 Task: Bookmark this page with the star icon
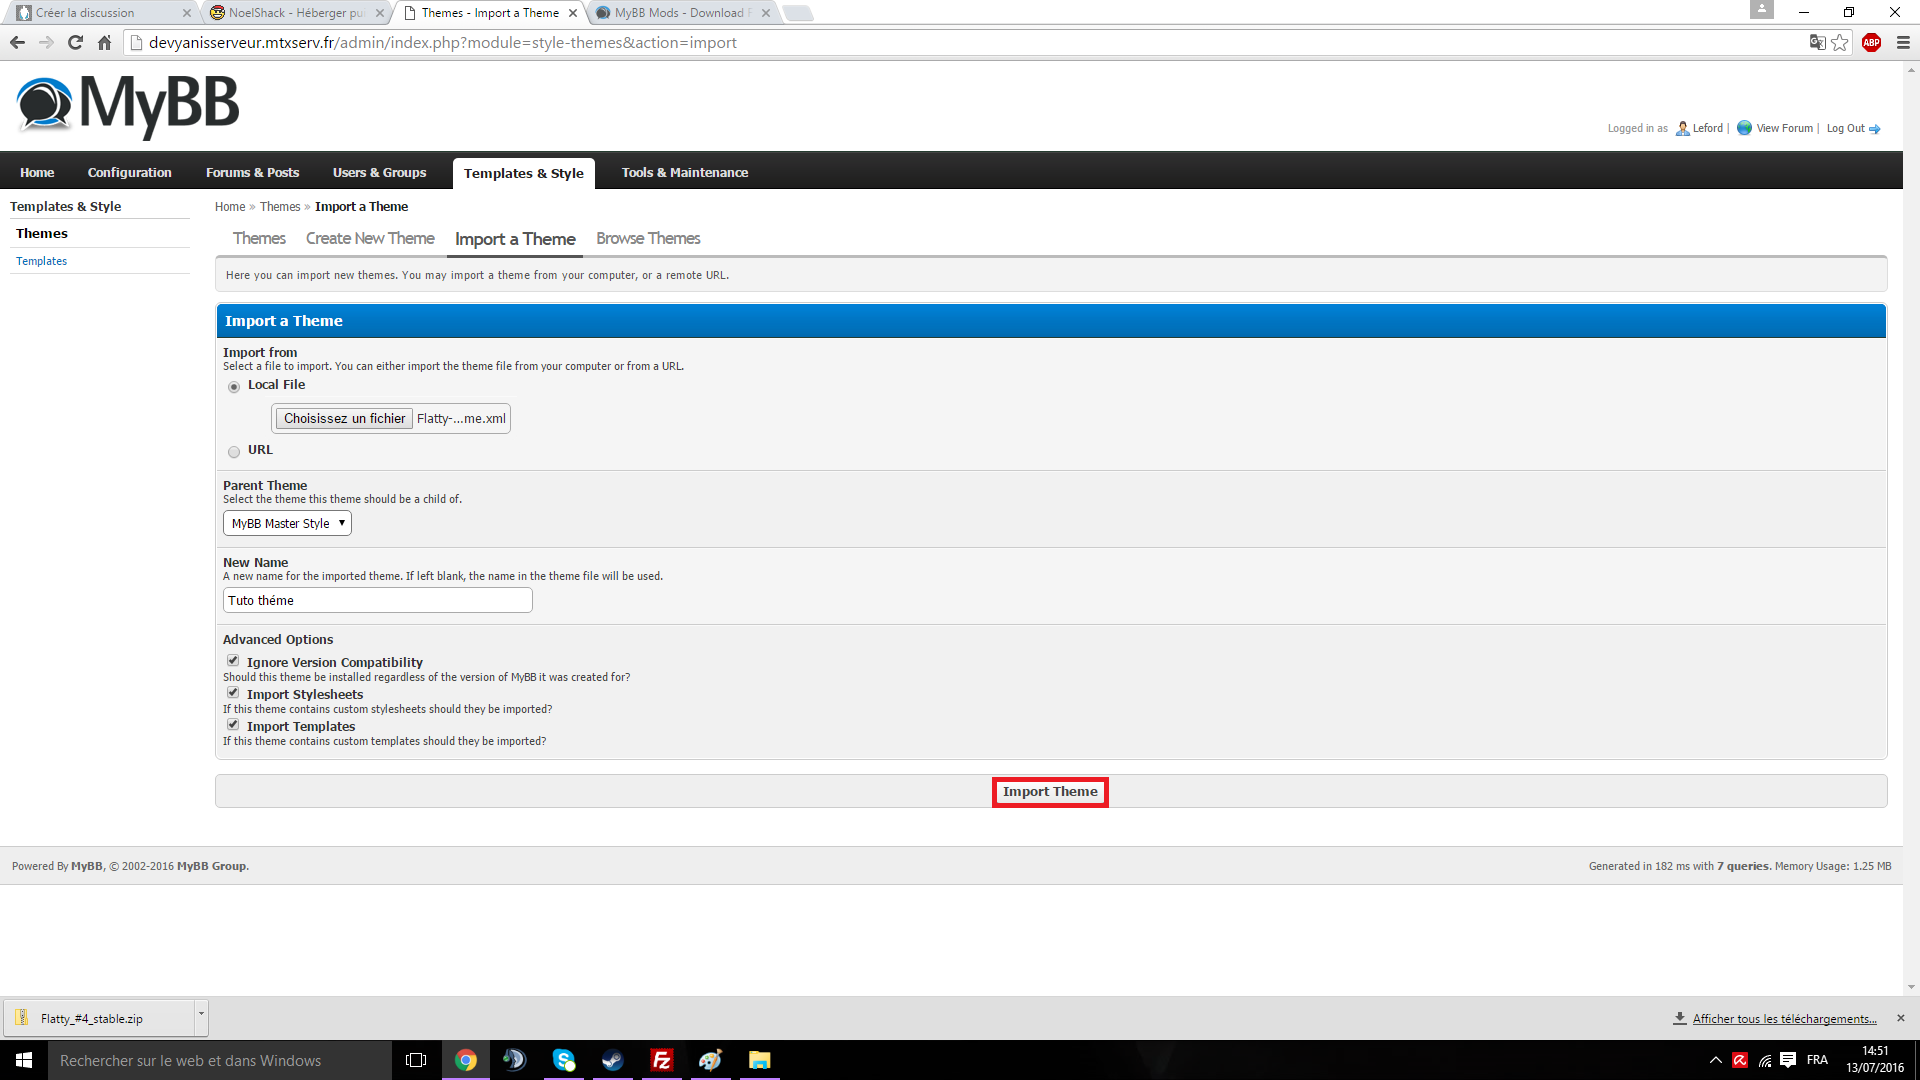tap(1840, 42)
